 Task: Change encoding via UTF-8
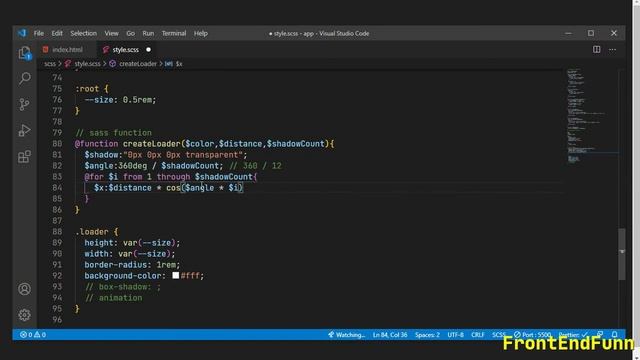coord(456,335)
